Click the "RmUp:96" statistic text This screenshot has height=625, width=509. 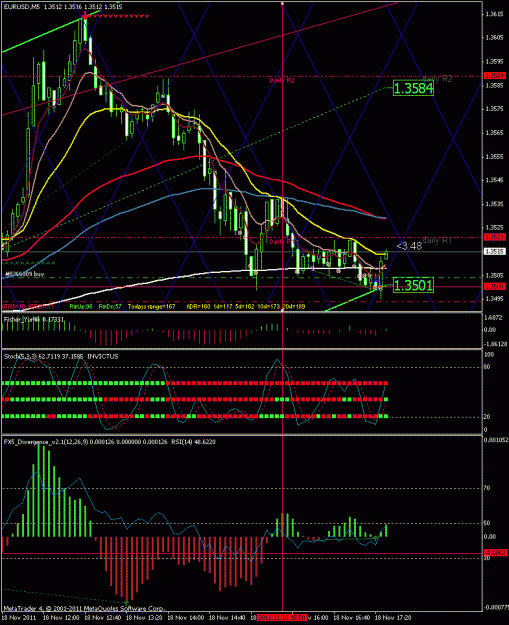coord(81,307)
